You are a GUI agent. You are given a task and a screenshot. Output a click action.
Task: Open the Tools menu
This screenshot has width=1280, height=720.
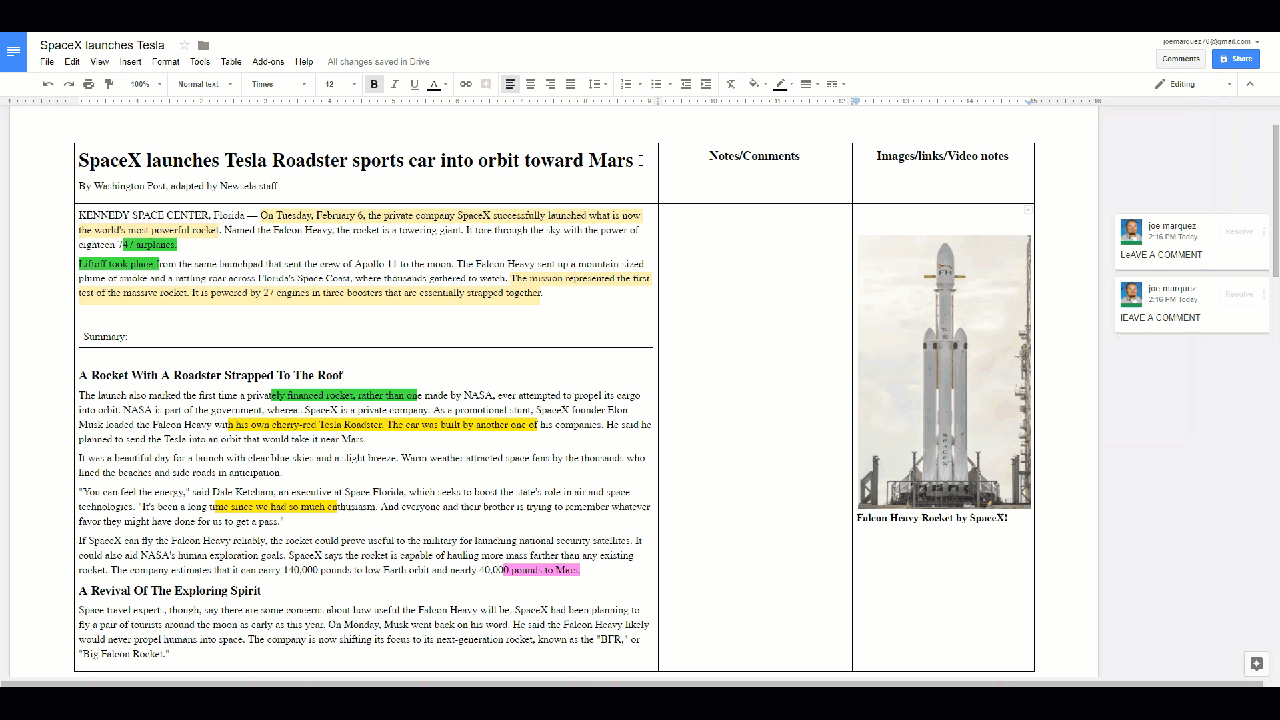click(x=200, y=62)
